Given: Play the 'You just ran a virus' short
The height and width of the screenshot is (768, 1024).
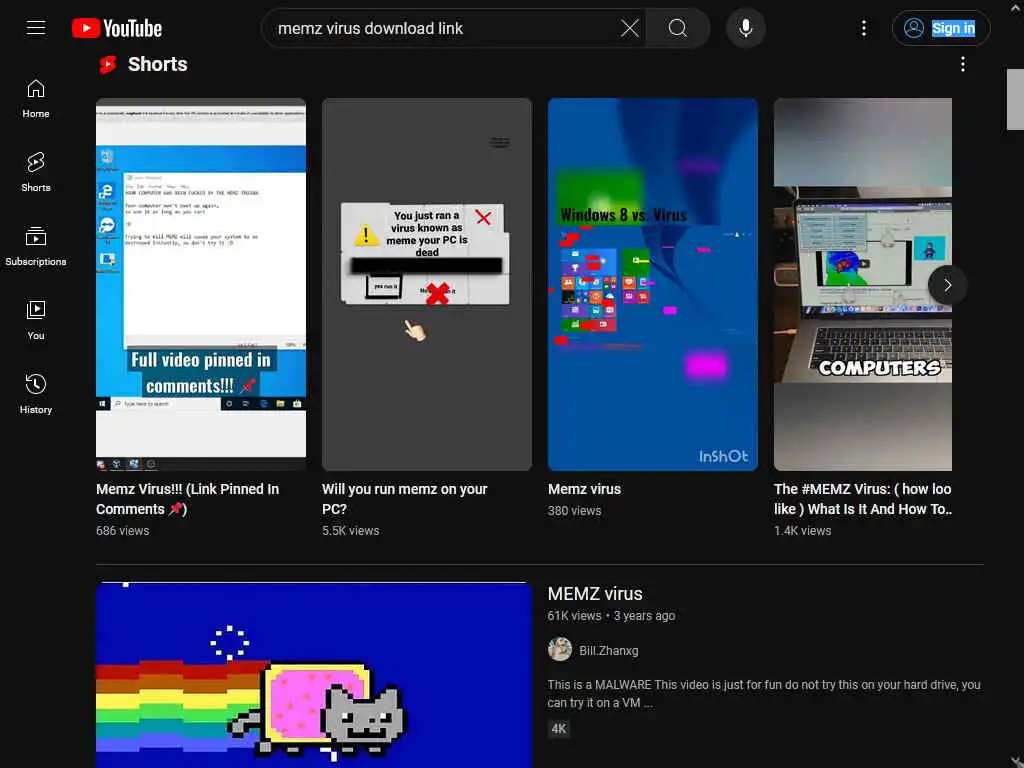Looking at the screenshot, I should [x=426, y=284].
